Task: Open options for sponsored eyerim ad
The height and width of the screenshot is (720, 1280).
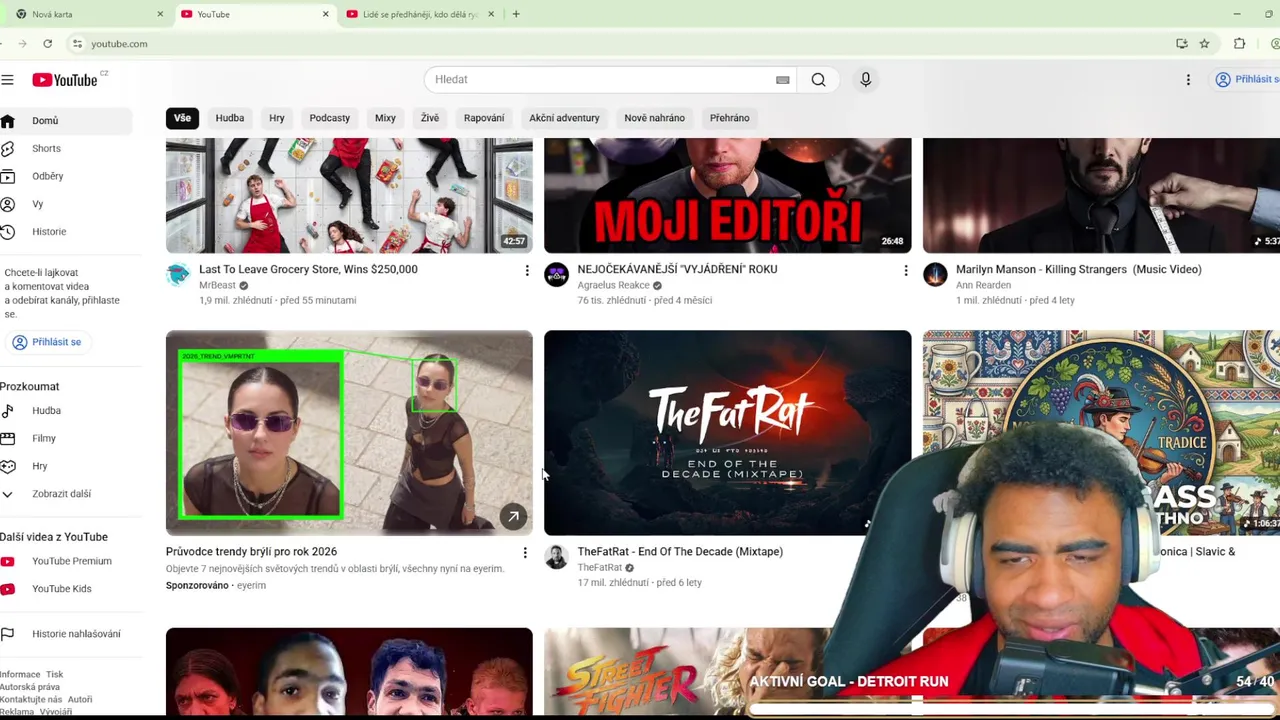Action: (x=525, y=553)
